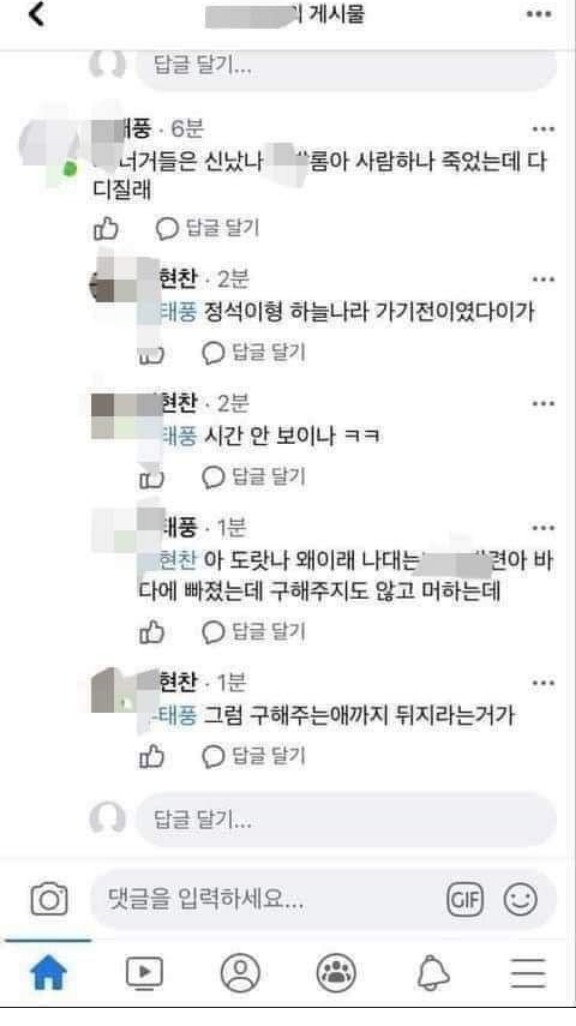Image resolution: width=576 pixels, height=1026 pixels.
Task: Like the comment about 바다에 빠졌는데
Action: [152, 632]
